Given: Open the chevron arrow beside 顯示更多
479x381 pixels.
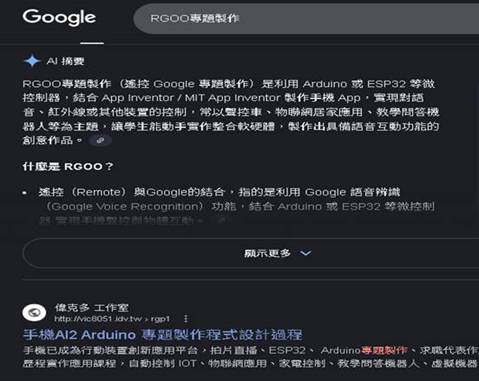Looking at the screenshot, I should pos(306,253).
